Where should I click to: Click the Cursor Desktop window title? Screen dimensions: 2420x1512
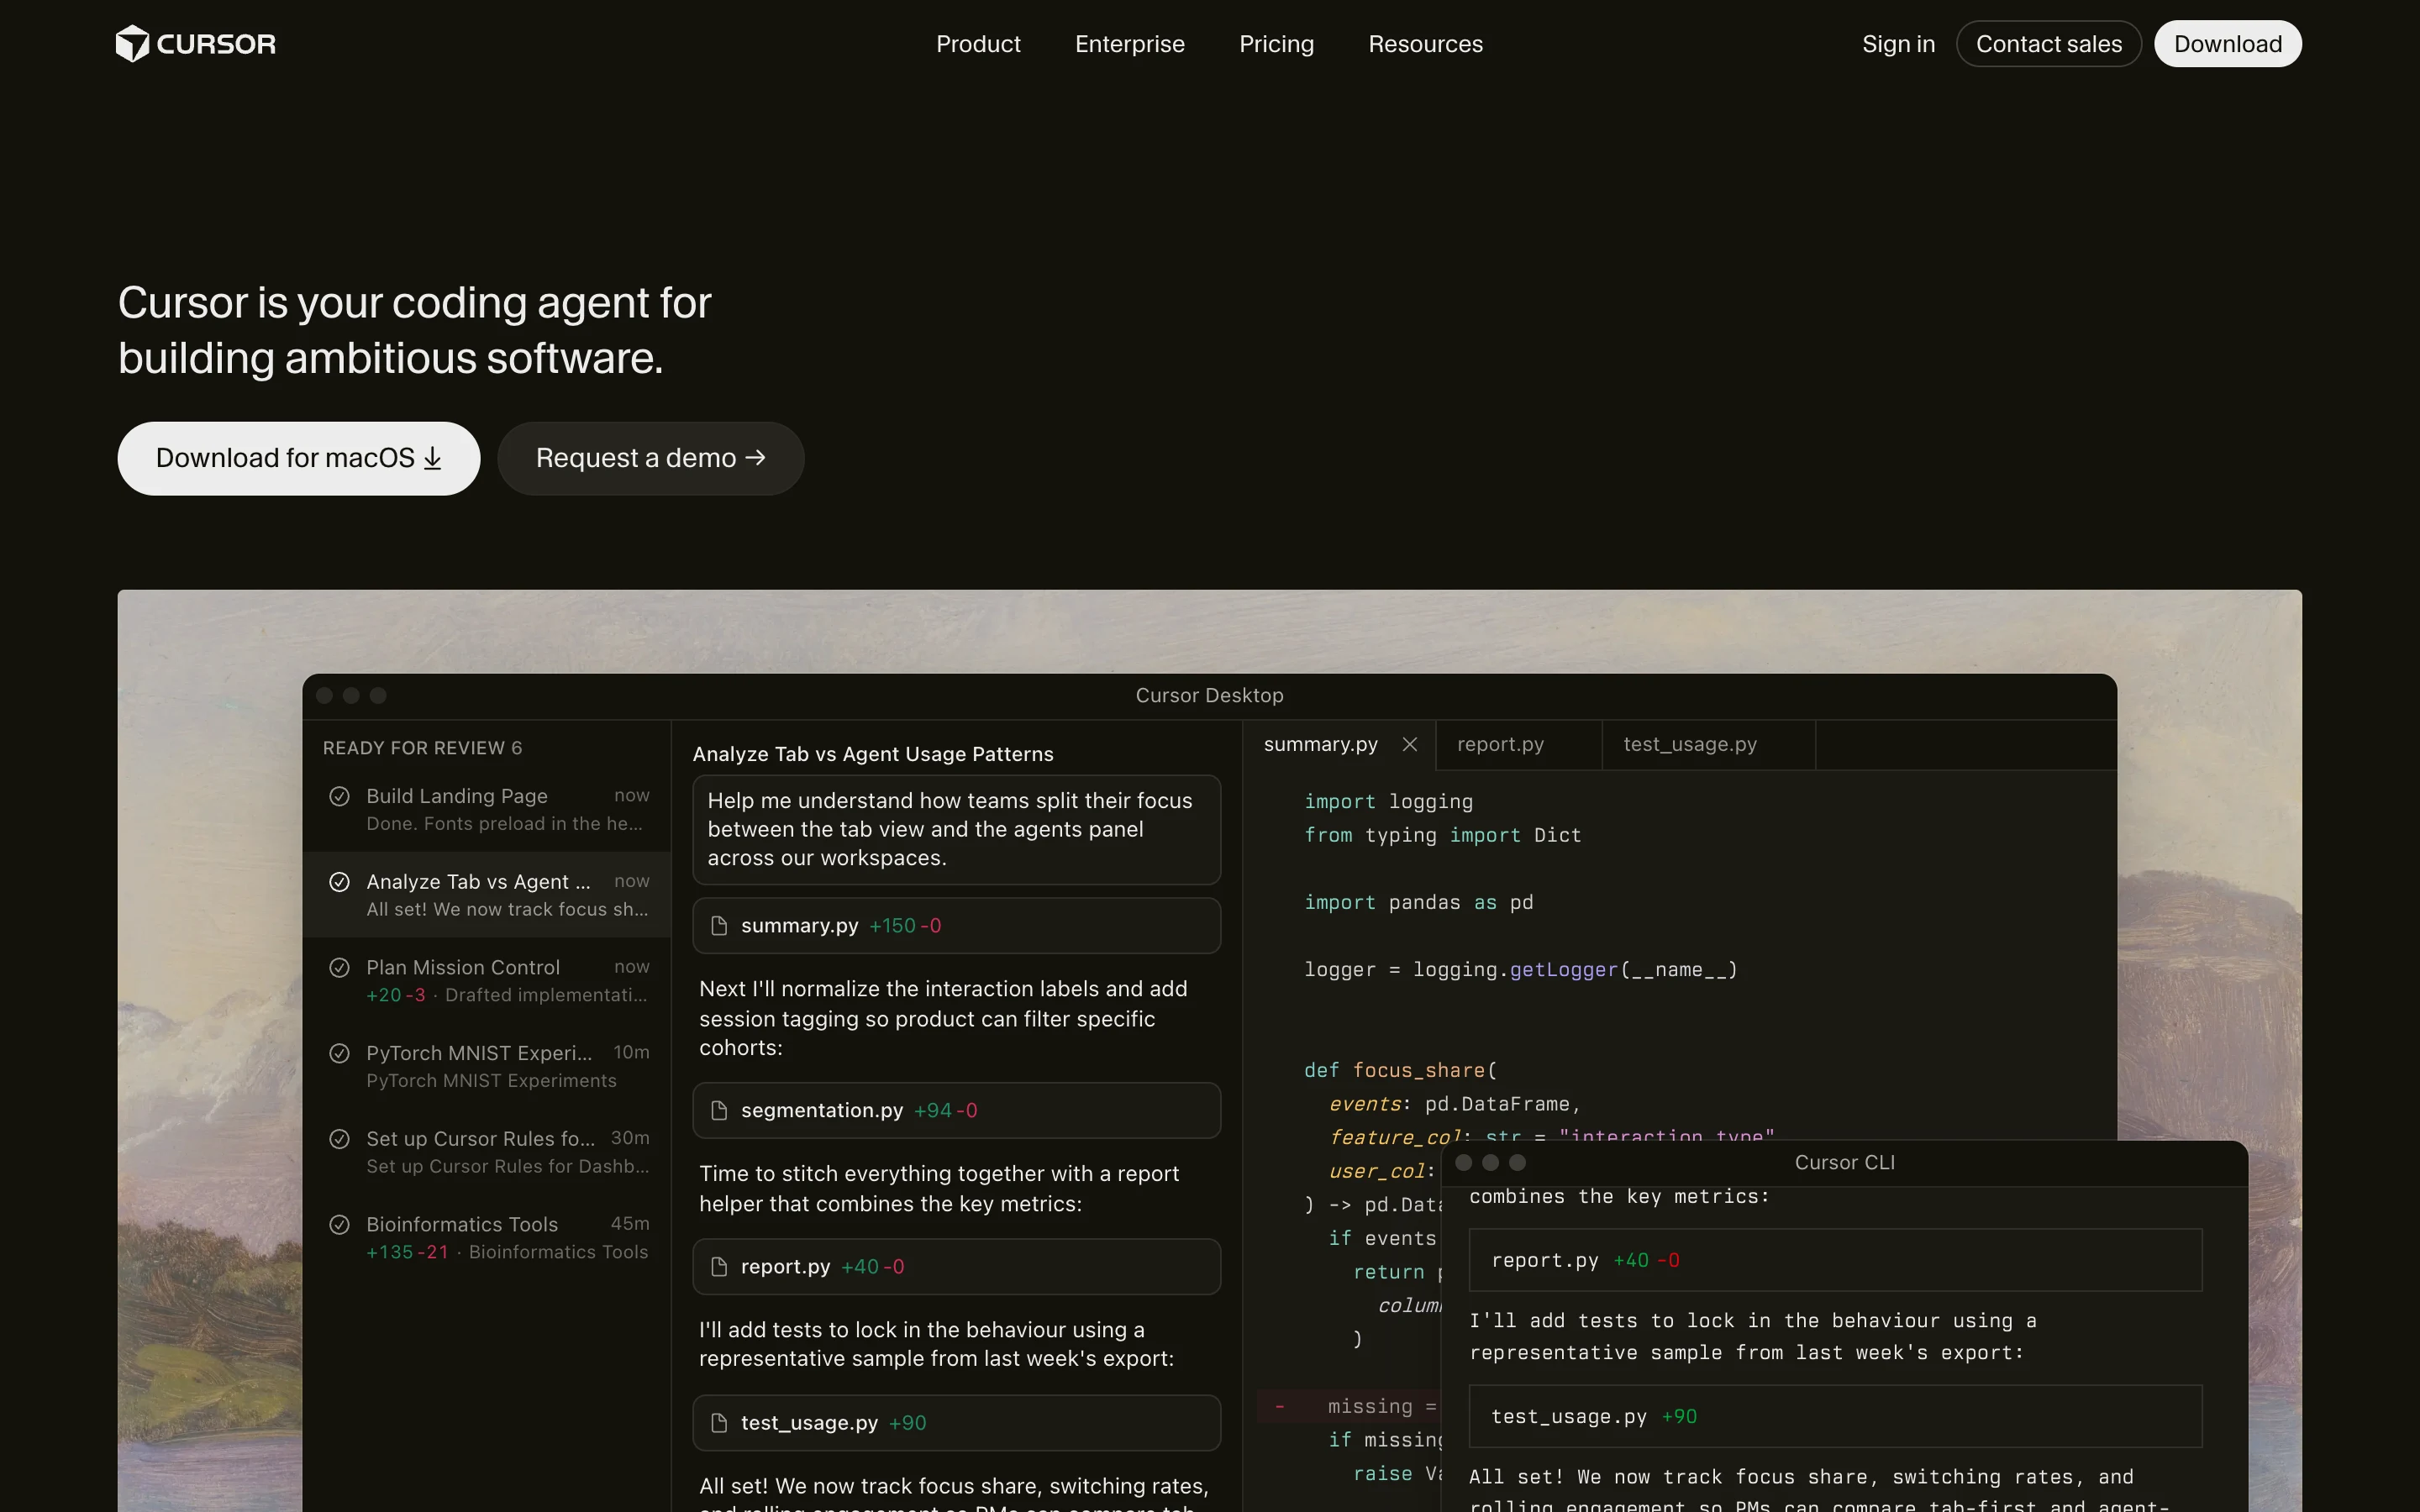[x=1209, y=695]
